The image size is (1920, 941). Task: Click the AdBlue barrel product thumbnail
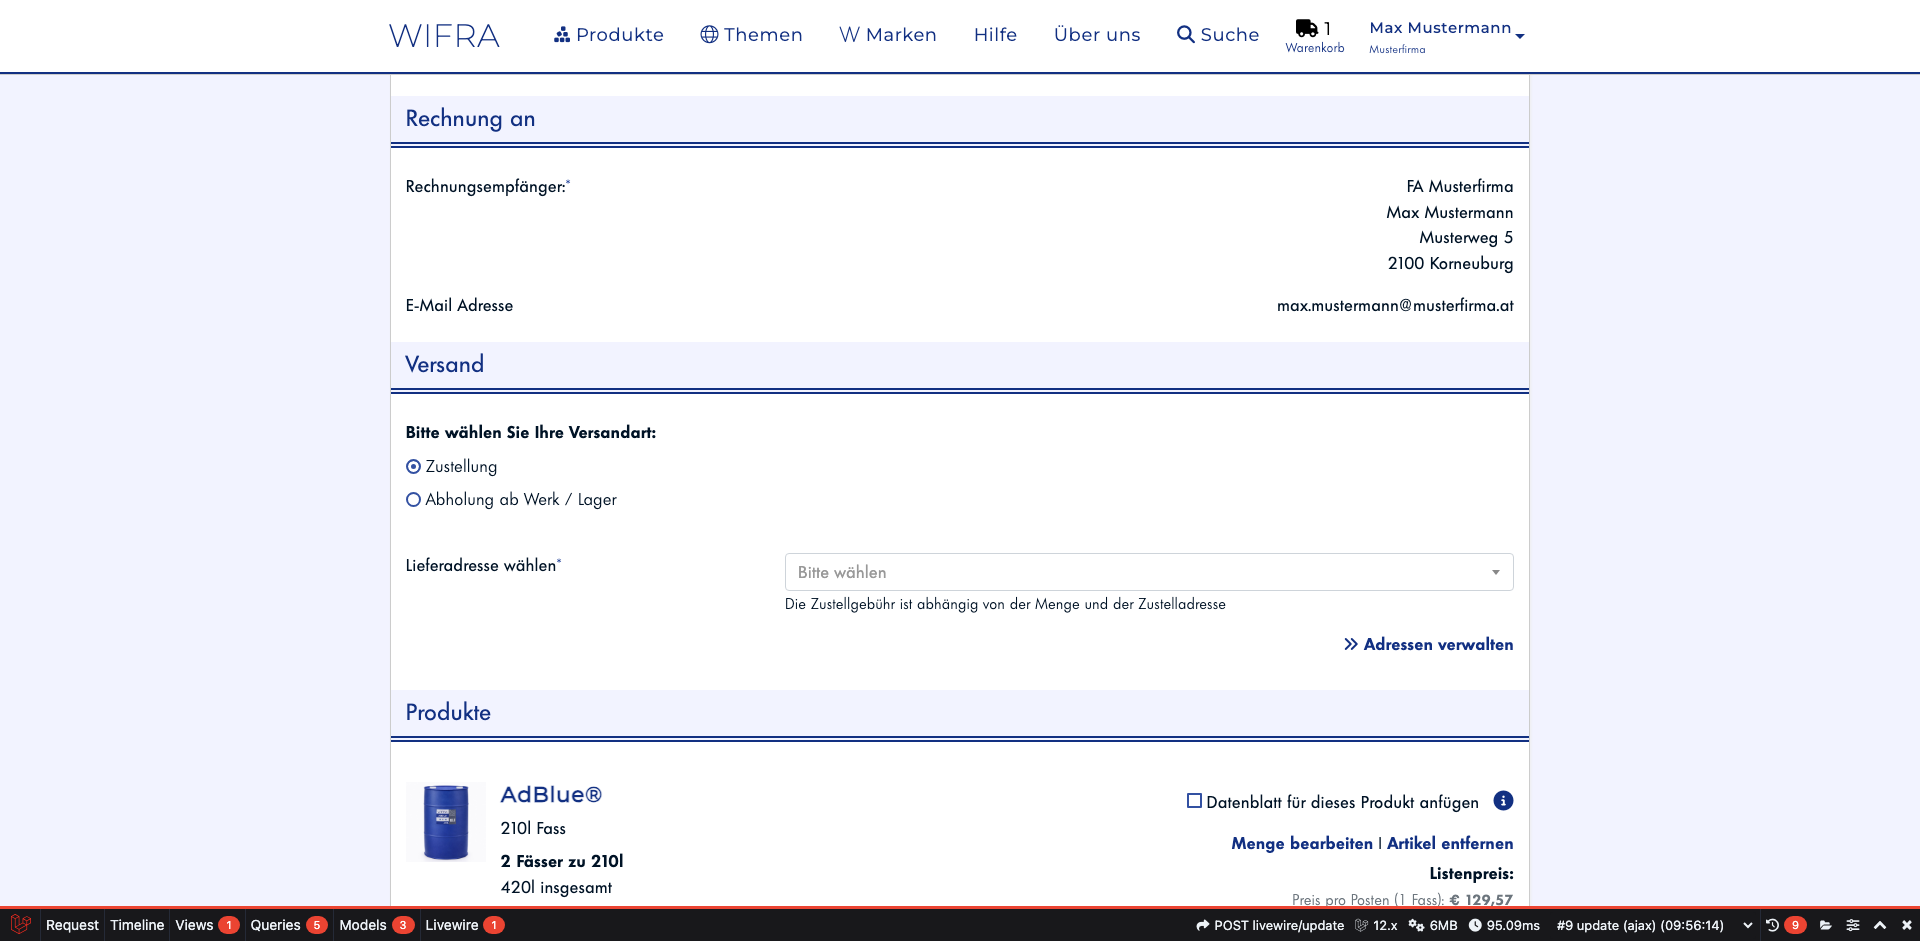[446, 822]
